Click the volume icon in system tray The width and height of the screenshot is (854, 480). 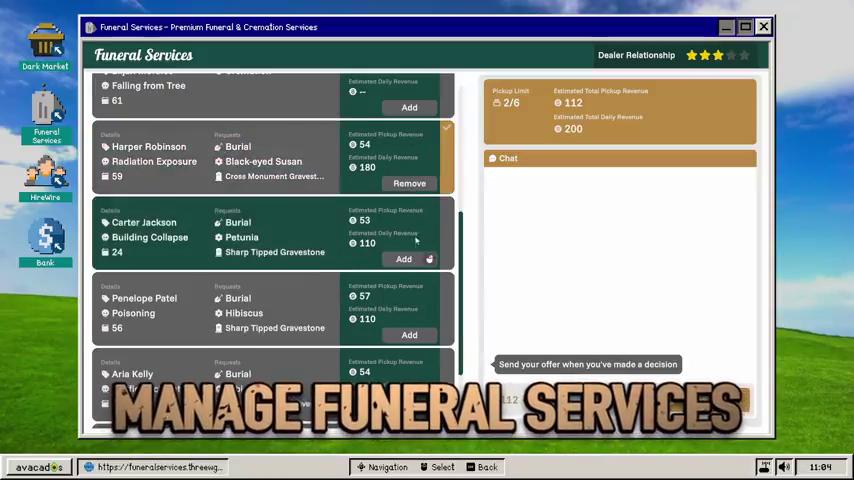(x=784, y=467)
